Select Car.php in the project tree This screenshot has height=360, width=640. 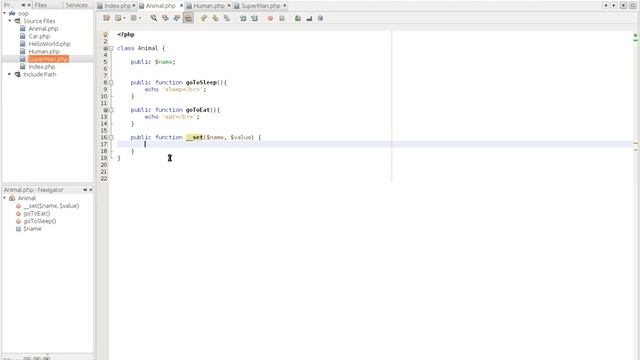pos(39,36)
